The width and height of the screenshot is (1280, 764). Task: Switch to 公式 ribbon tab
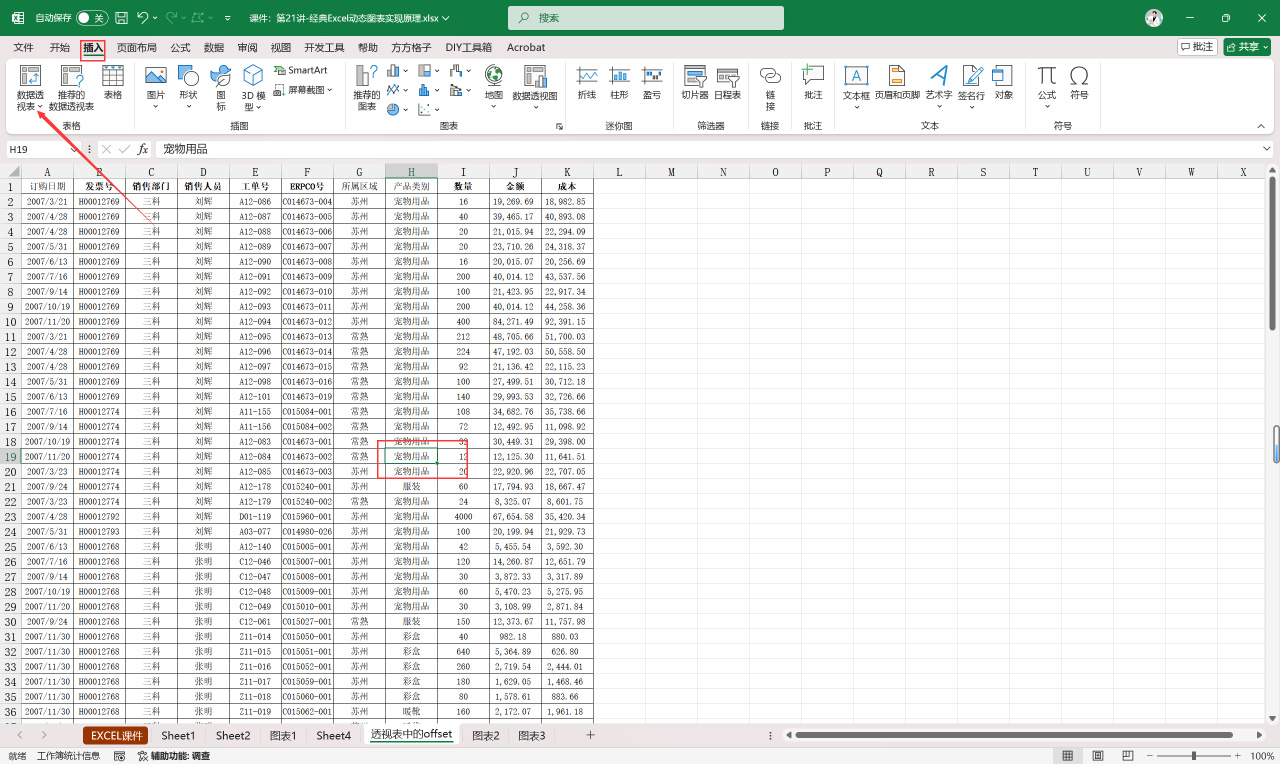(x=180, y=47)
